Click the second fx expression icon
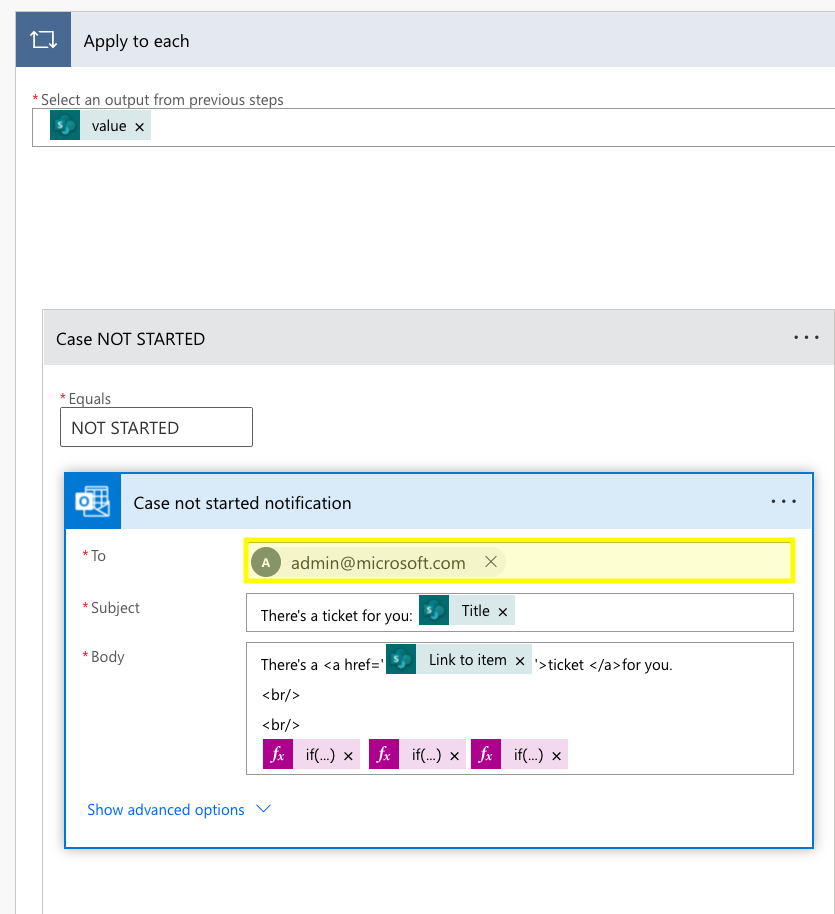Viewport: 835px width, 914px height. (x=384, y=755)
